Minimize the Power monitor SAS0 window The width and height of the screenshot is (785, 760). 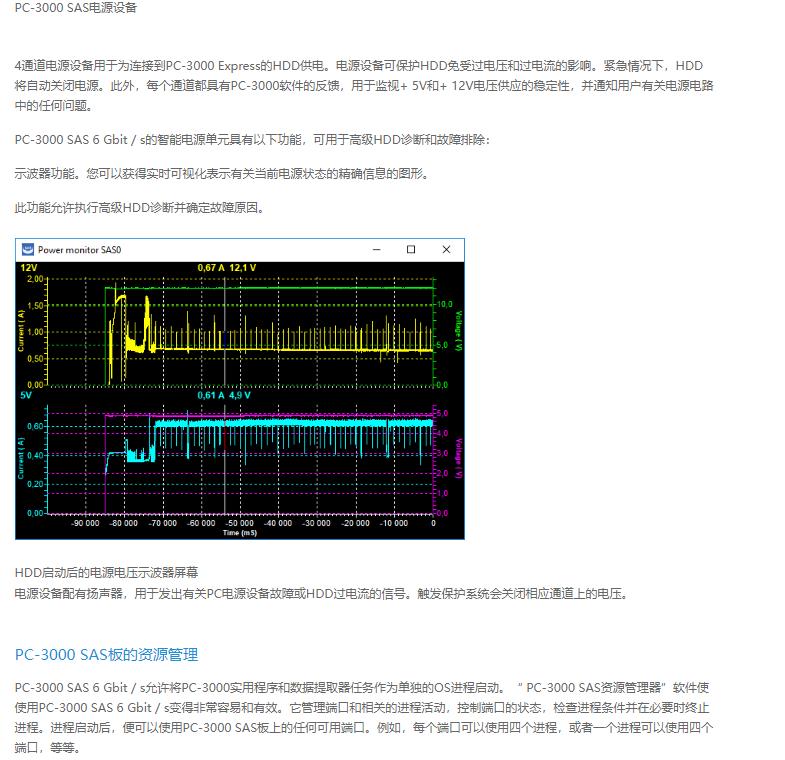pyautogui.click(x=376, y=249)
